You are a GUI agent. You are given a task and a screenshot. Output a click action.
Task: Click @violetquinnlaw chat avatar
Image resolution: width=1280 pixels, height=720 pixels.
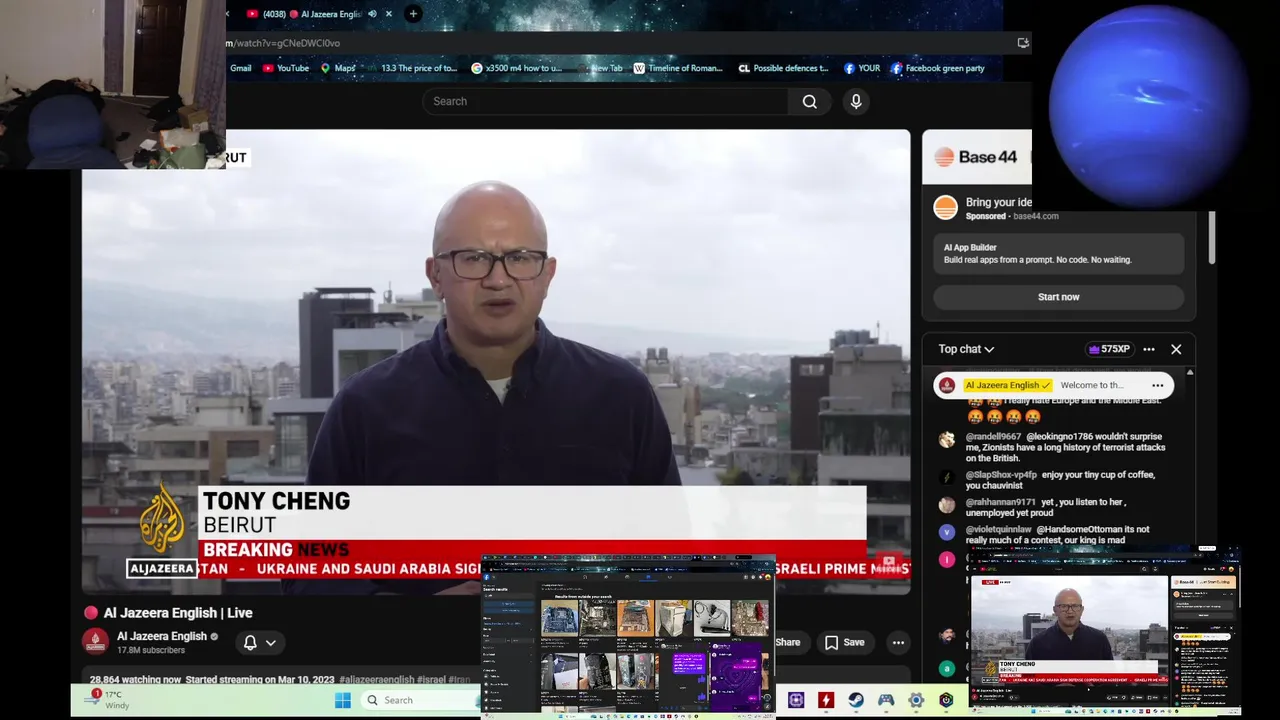(x=946, y=532)
